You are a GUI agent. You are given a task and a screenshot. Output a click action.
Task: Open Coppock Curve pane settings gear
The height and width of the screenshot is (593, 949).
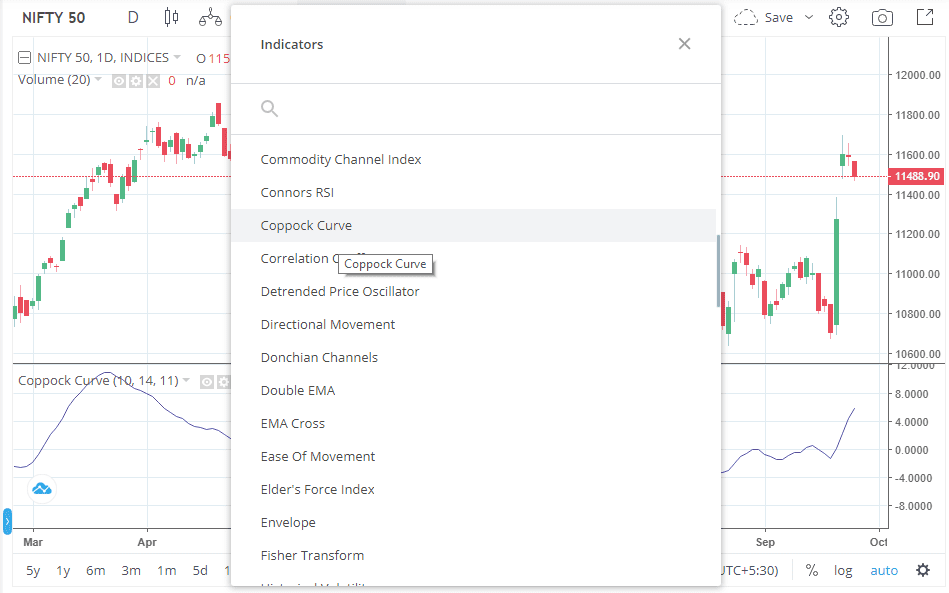[x=224, y=382]
